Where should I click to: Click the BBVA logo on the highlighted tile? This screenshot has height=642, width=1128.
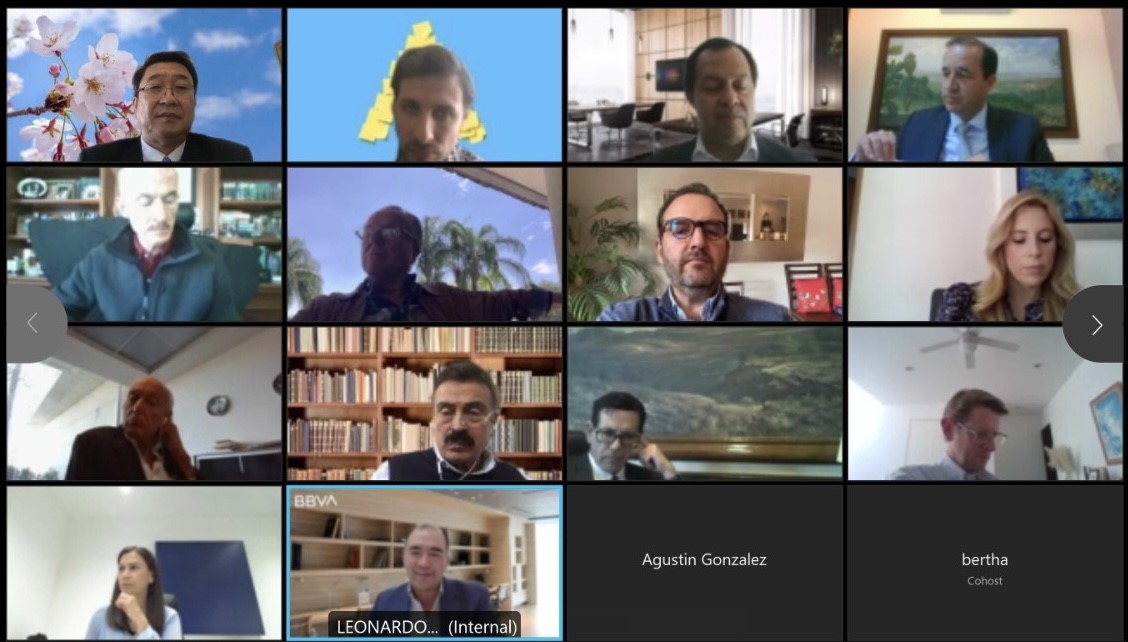point(315,501)
